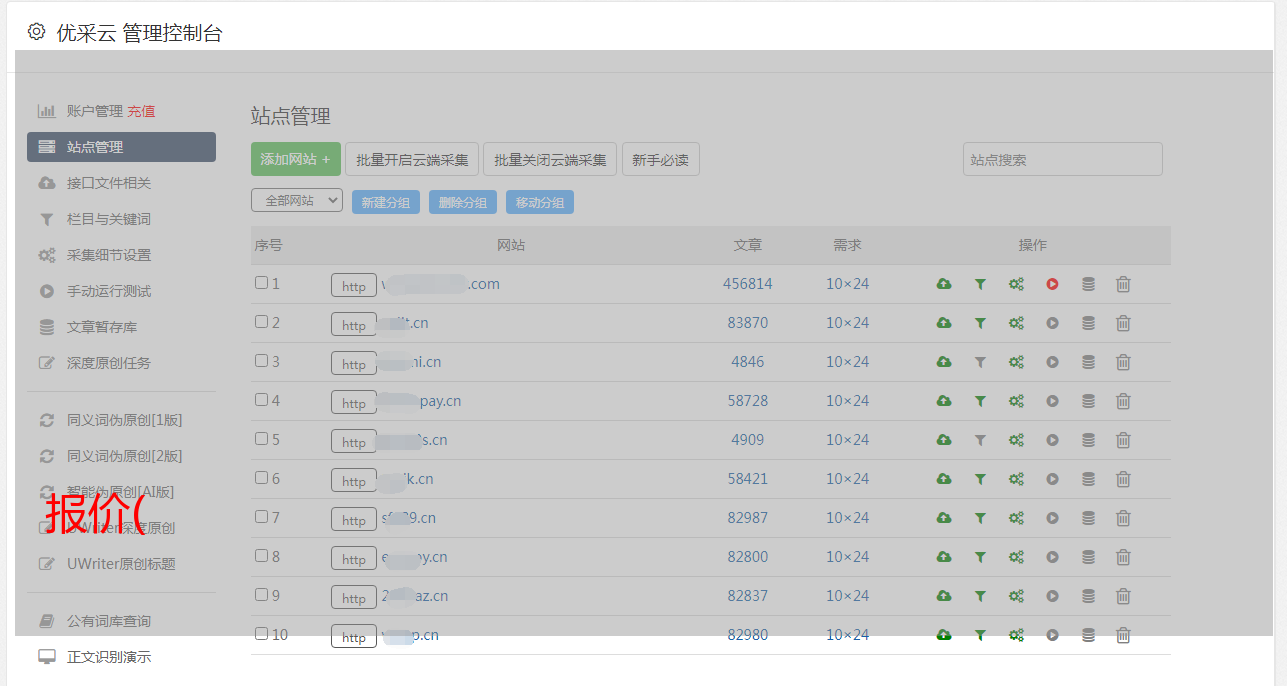
Task: Open the settings gears icon in row 6
Action: point(1016,480)
